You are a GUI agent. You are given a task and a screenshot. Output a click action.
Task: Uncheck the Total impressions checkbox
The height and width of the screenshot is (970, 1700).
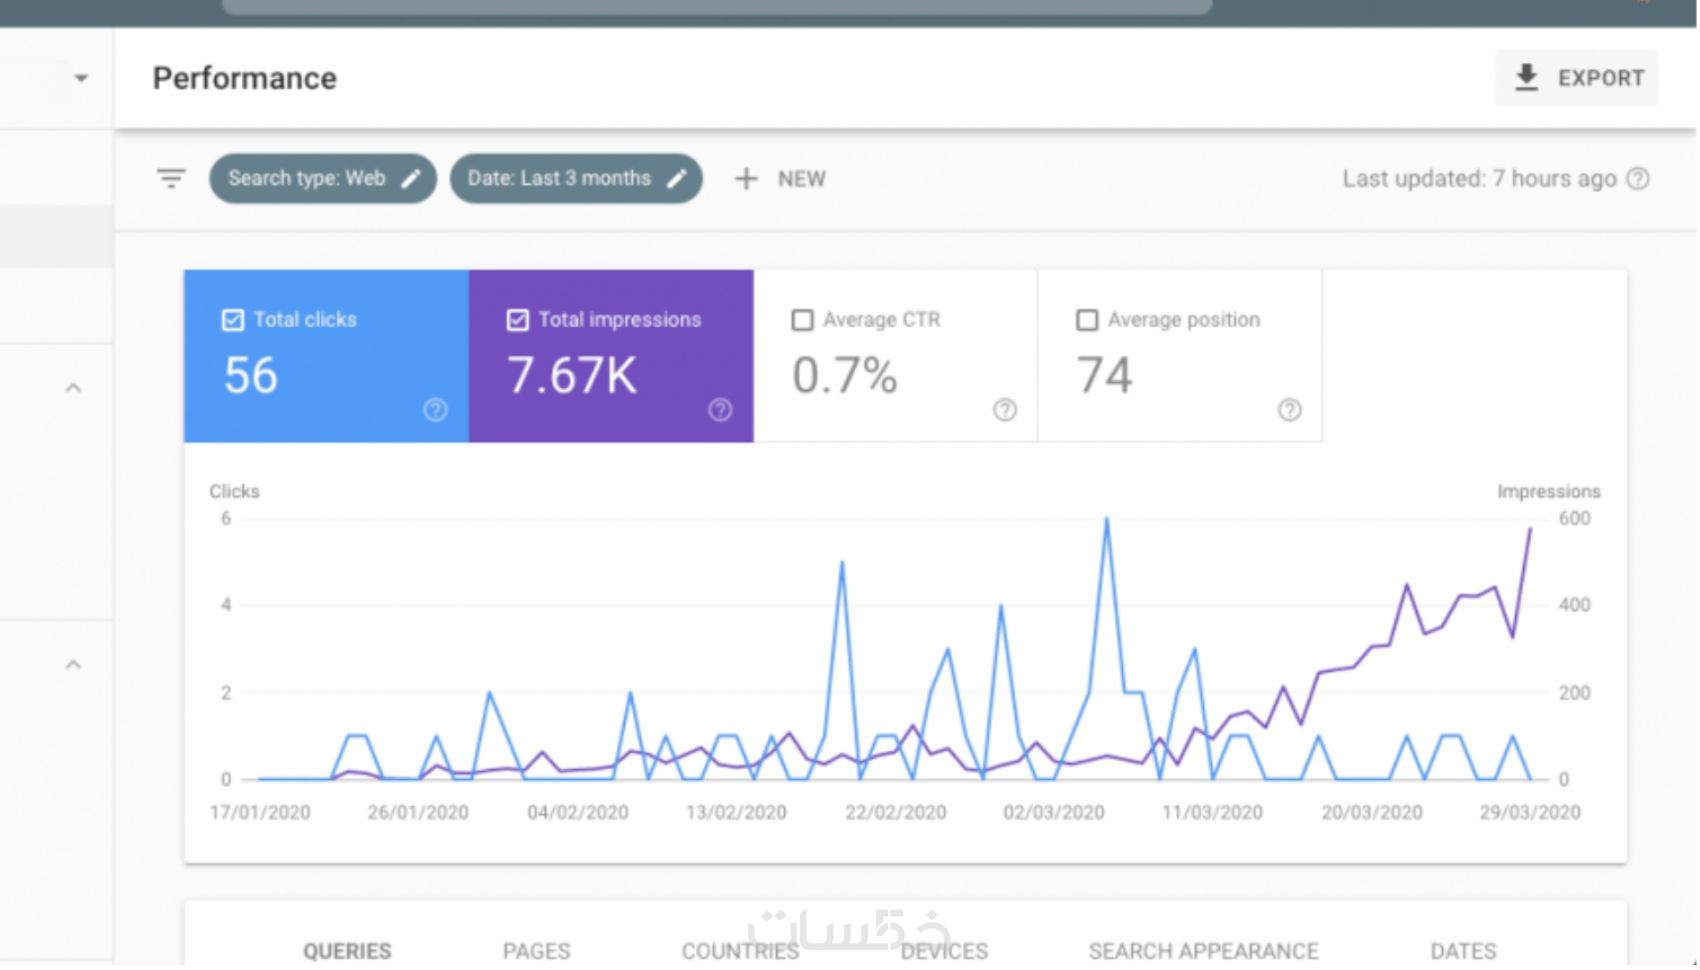point(518,320)
